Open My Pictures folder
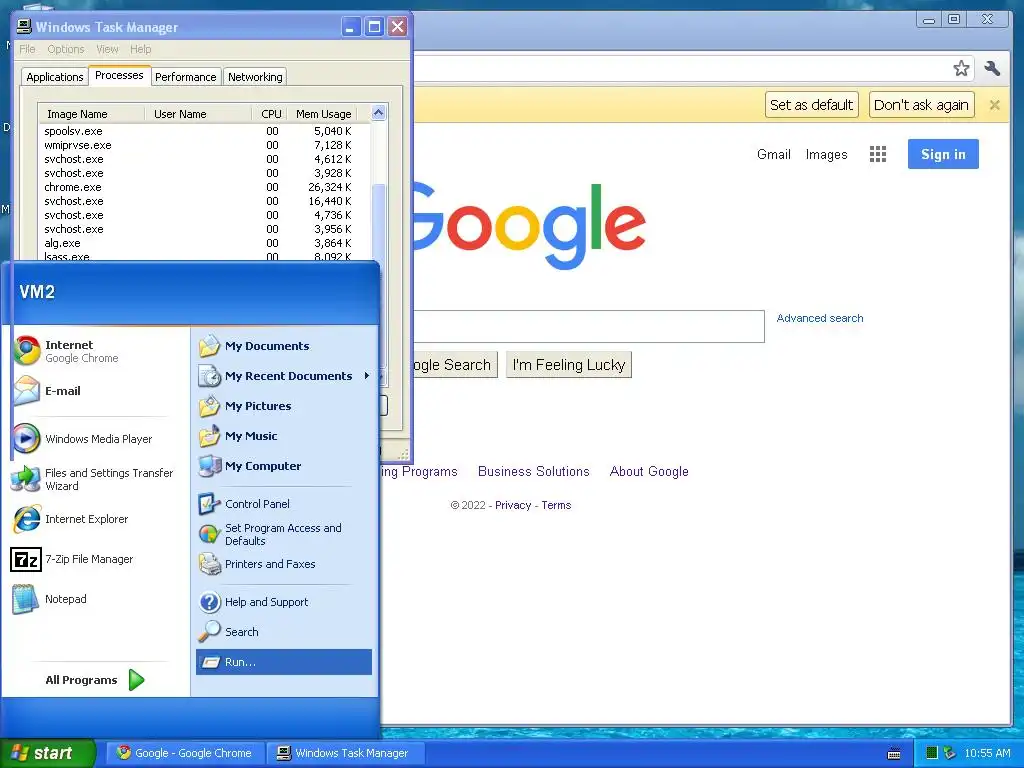Image resolution: width=1024 pixels, height=768 pixels. 258,406
